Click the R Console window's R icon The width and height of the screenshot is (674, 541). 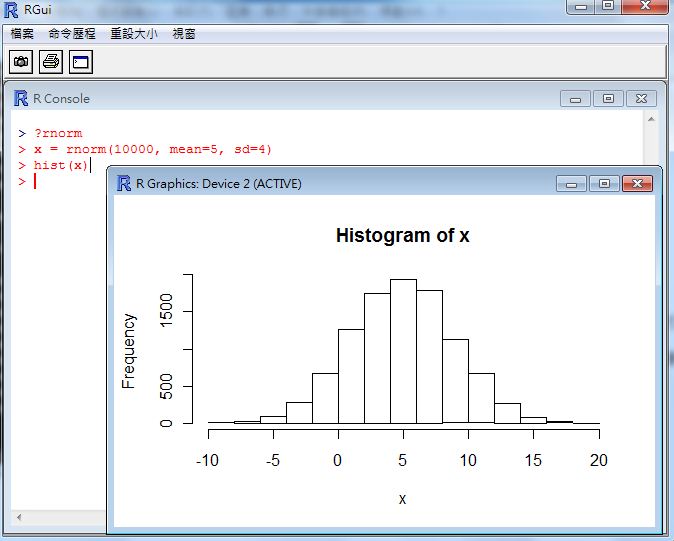(x=20, y=98)
